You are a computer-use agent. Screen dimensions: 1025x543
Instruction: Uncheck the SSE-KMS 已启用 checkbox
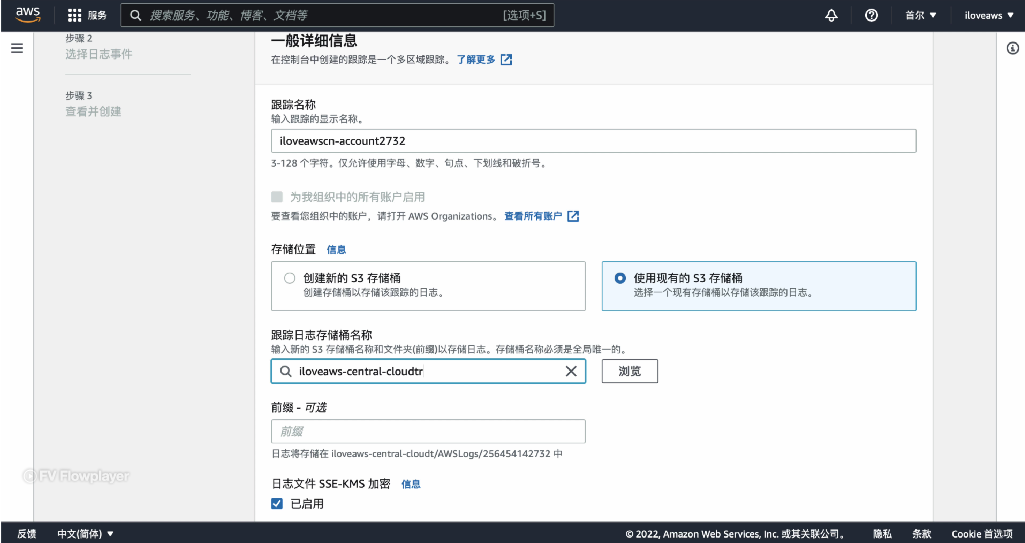[277, 504]
